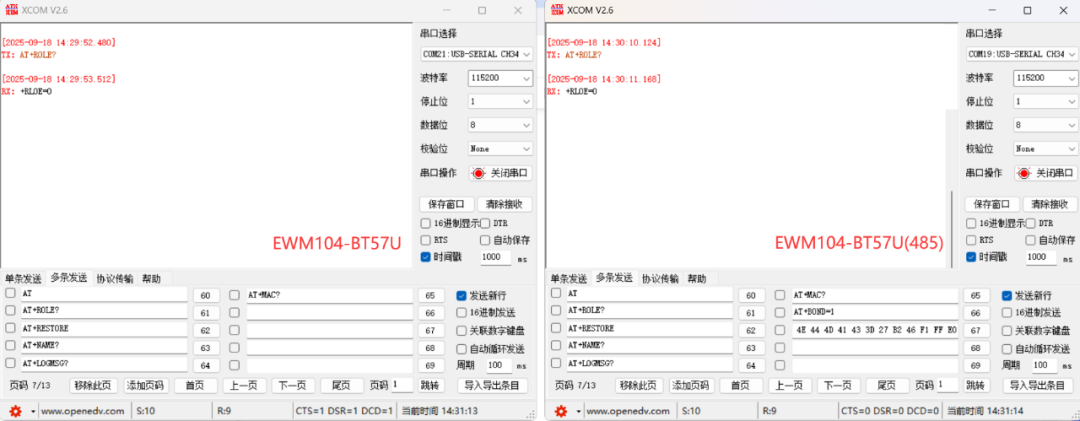Click XCOM app icon in left window title bar
The height and width of the screenshot is (421, 1080).
point(12,10)
